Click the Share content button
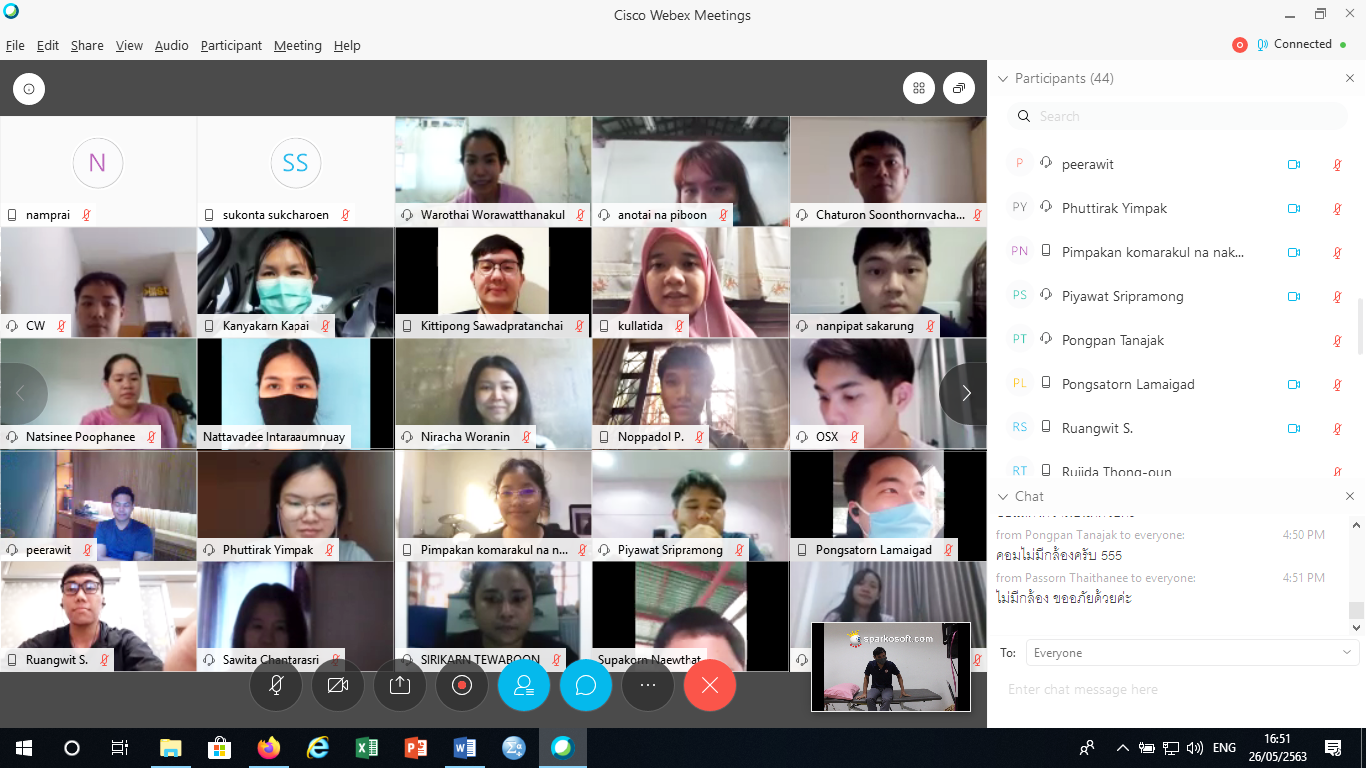The image size is (1366, 768). point(400,685)
